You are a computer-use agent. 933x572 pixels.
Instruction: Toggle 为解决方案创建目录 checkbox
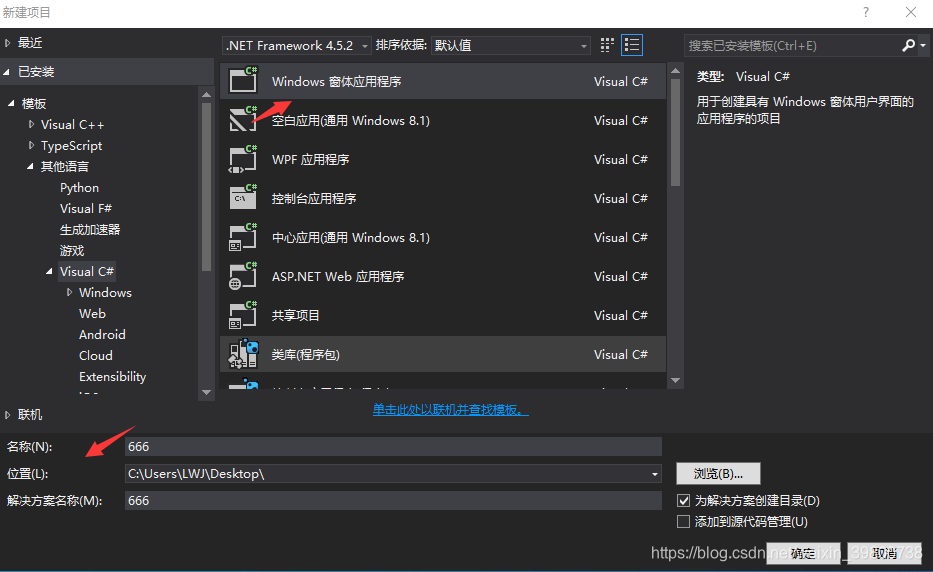pyautogui.click(x=684, y=501)
